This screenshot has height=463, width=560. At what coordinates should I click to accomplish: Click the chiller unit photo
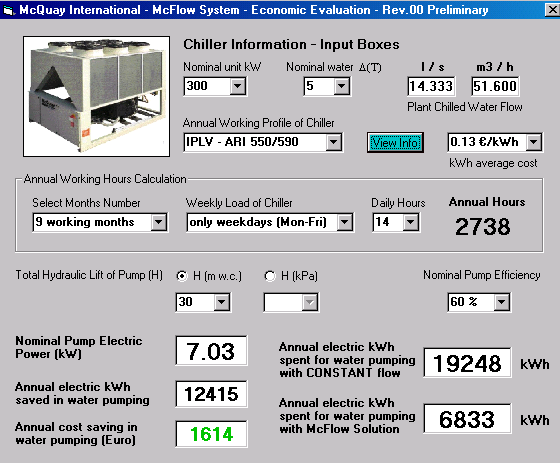pos(96,96)
